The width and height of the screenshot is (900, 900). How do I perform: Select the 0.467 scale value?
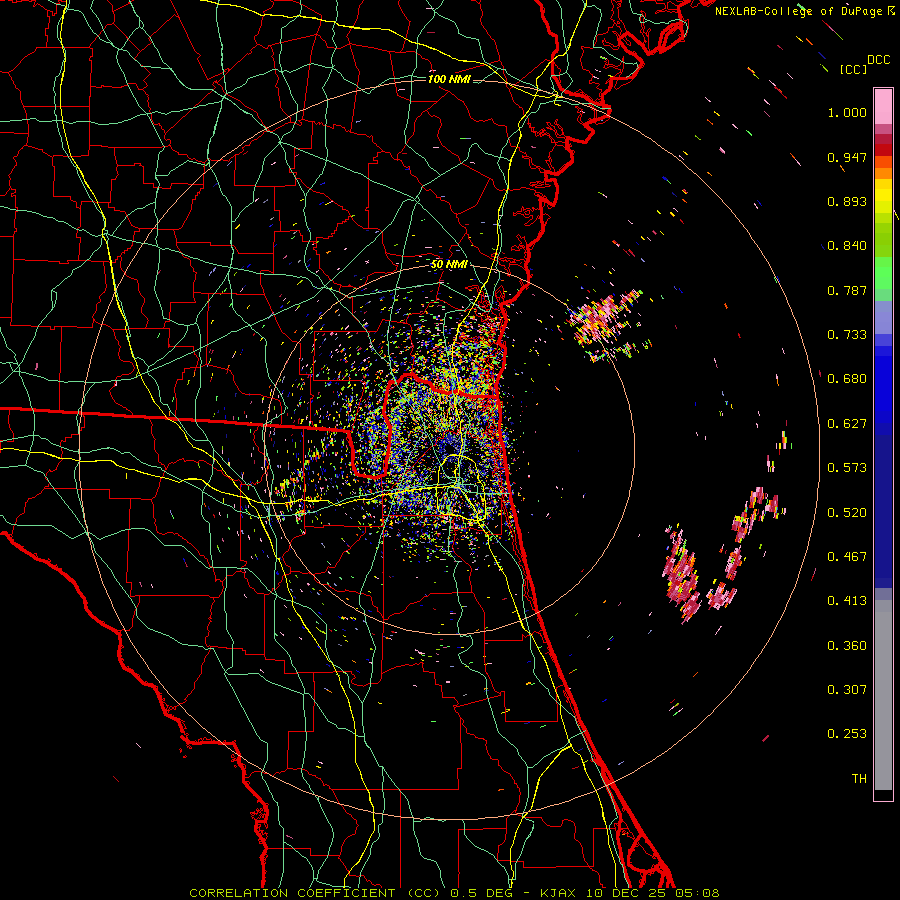coord(847,557)
